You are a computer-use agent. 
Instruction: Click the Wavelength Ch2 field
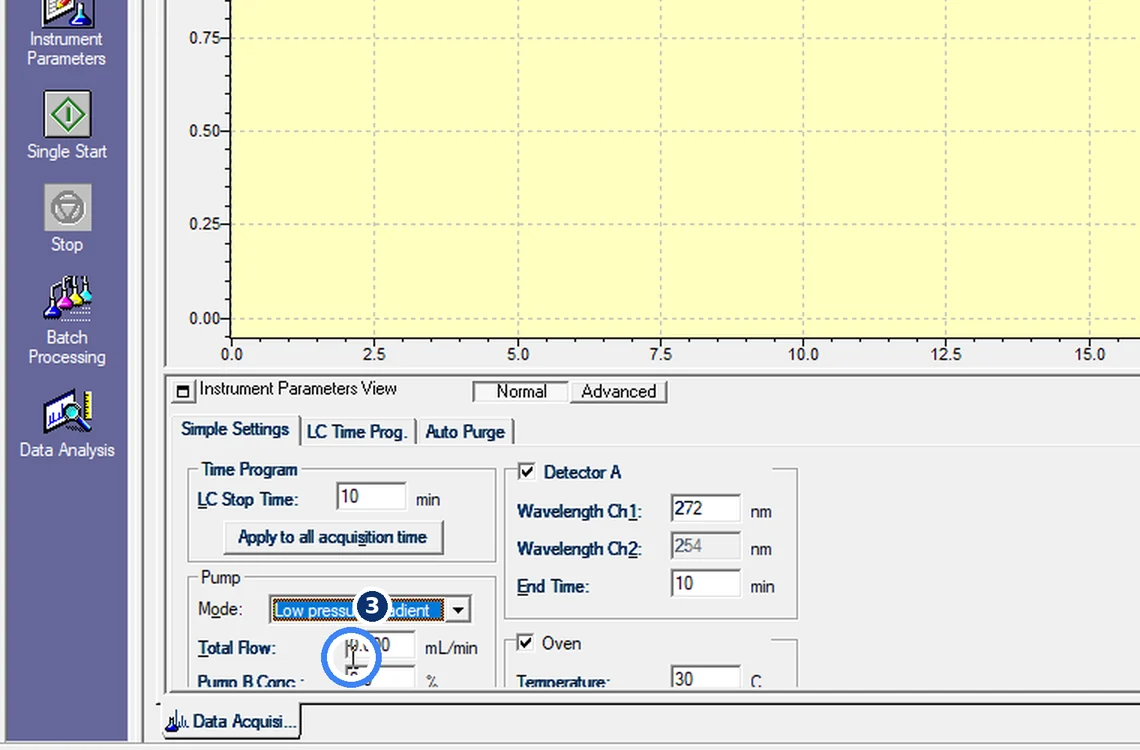tap(705, 546)
